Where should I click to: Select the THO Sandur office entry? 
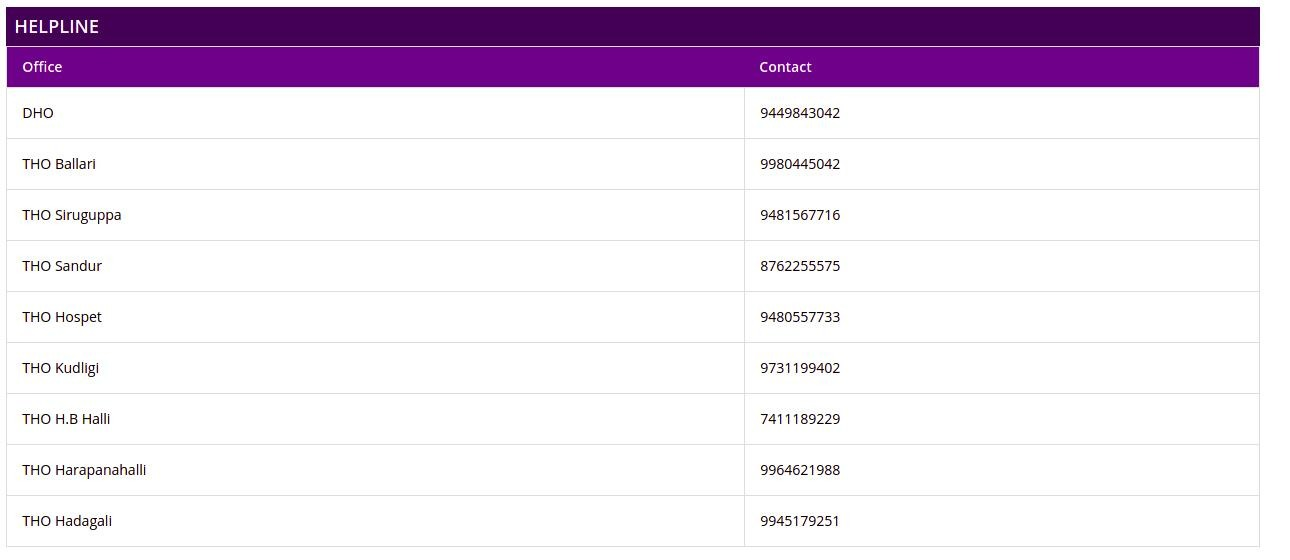[62, 266]
